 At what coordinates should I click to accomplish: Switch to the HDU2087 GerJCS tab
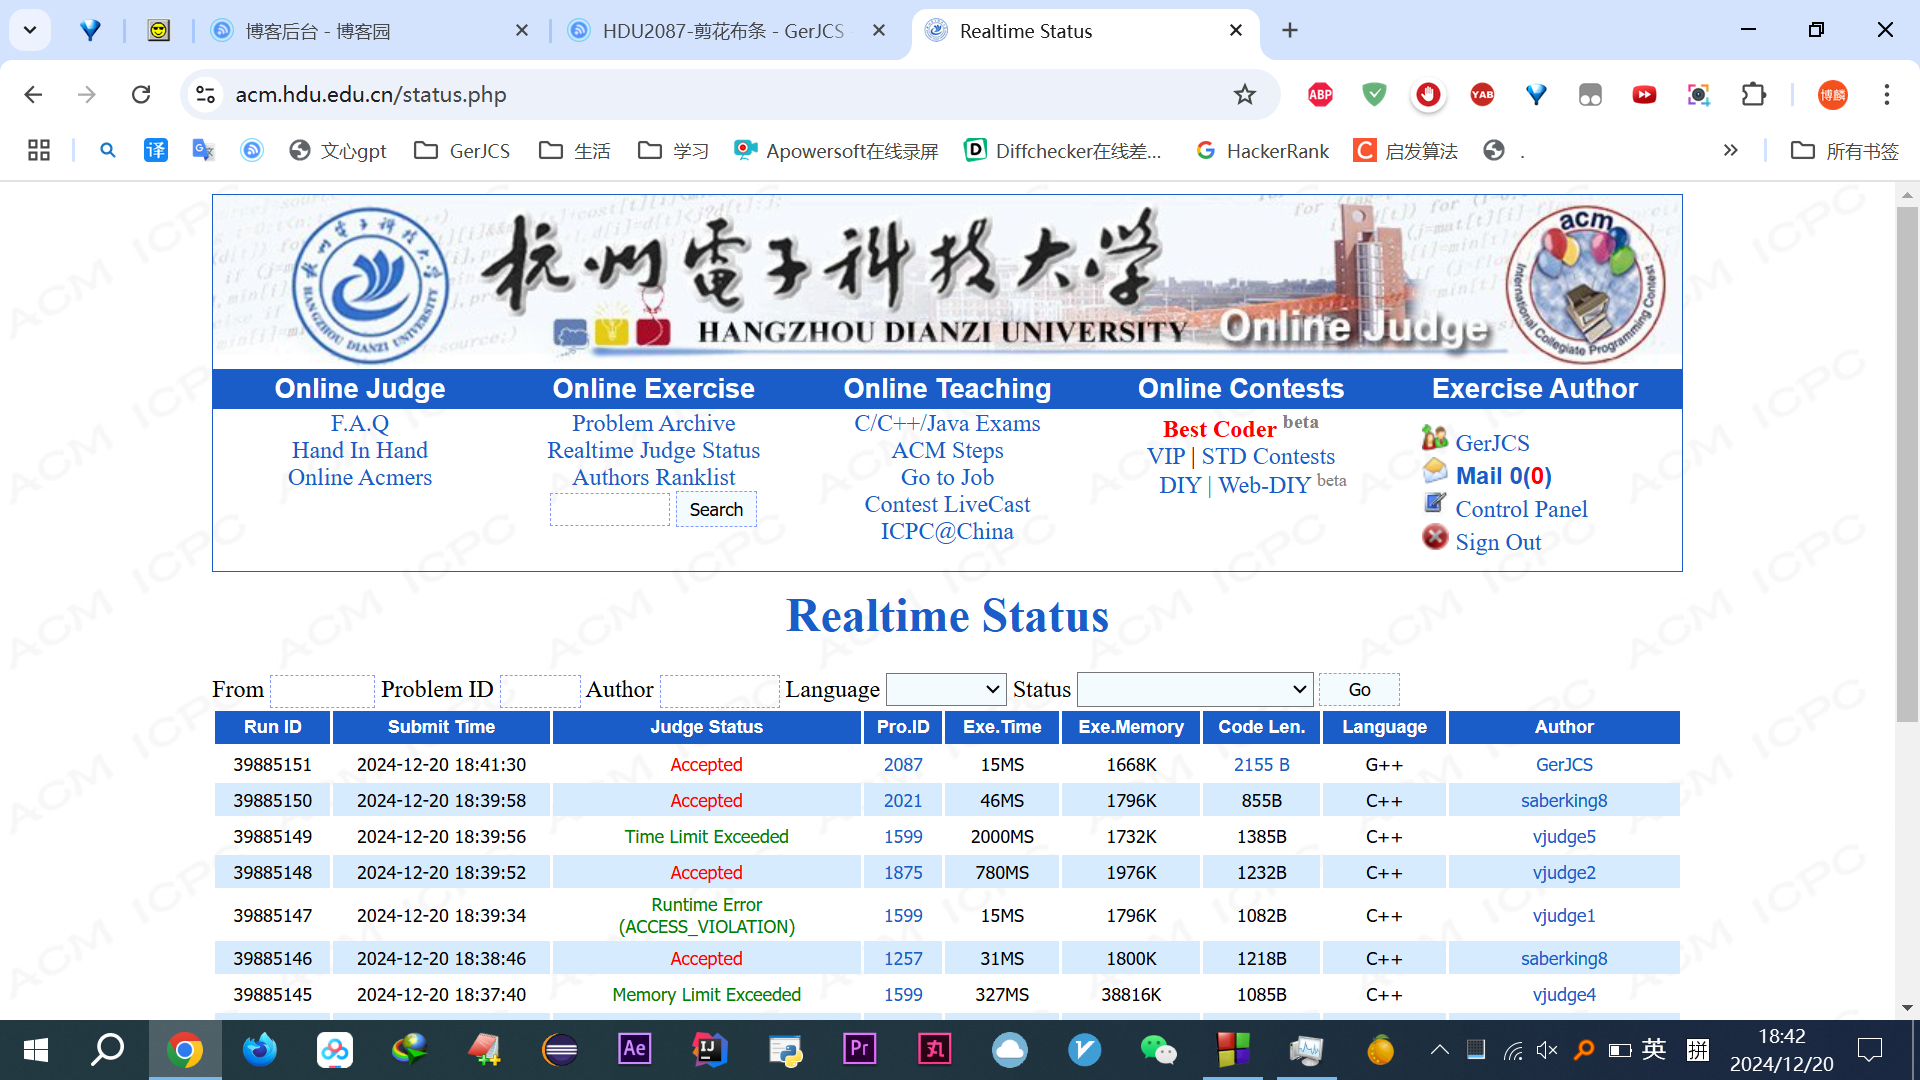point(722,31)
